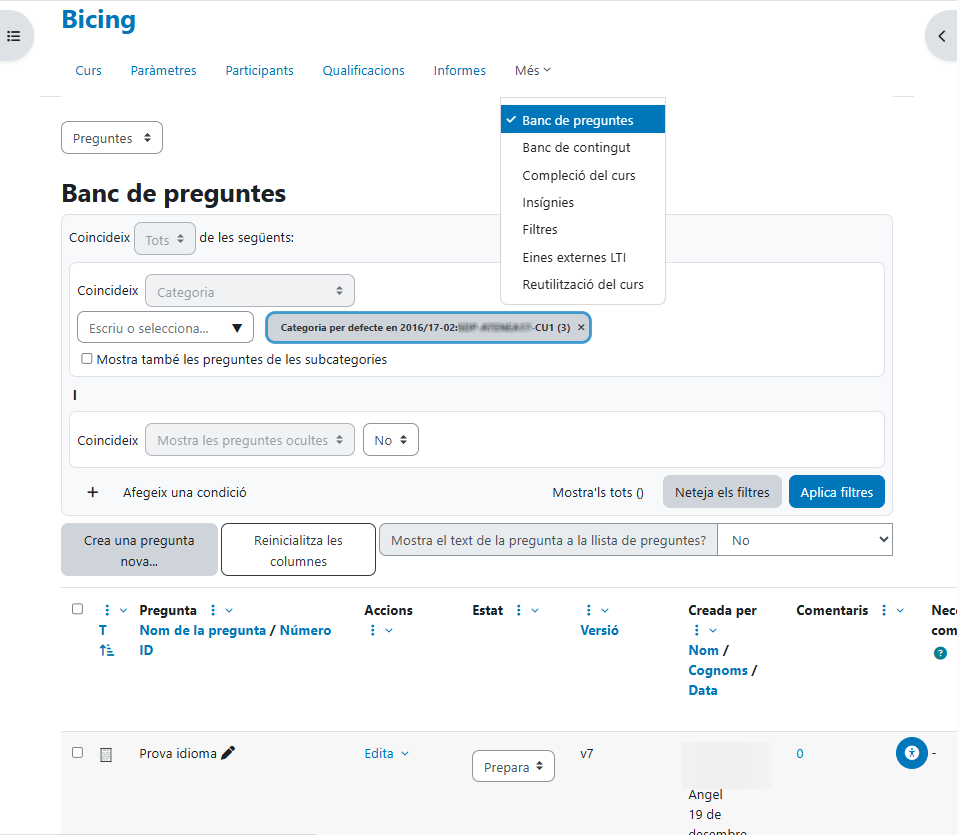Open the Pregunta column three-dot menu
This screenshot has height=835, width=960.
pyautogui.click(x=212, y=610)
